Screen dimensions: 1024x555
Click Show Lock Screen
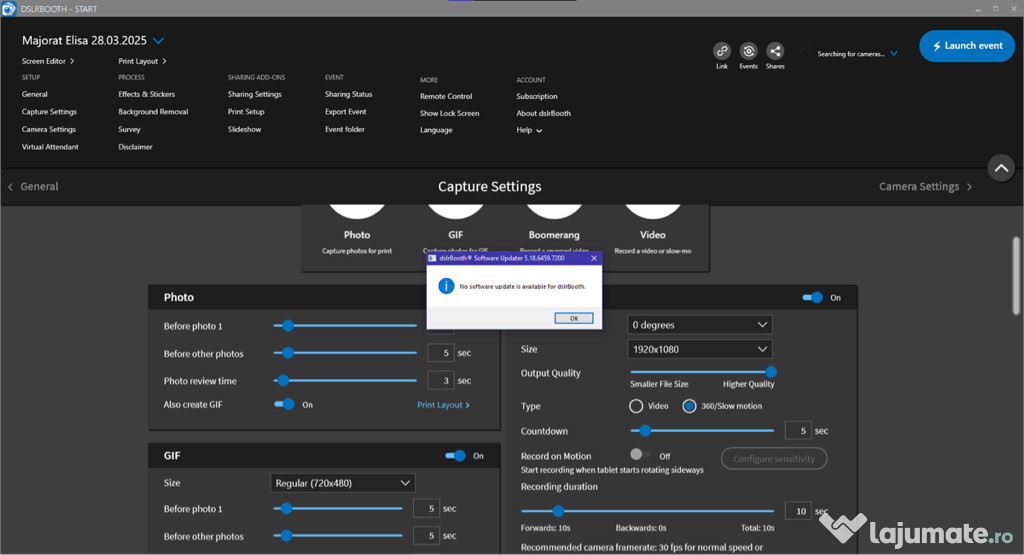(449, 113)
